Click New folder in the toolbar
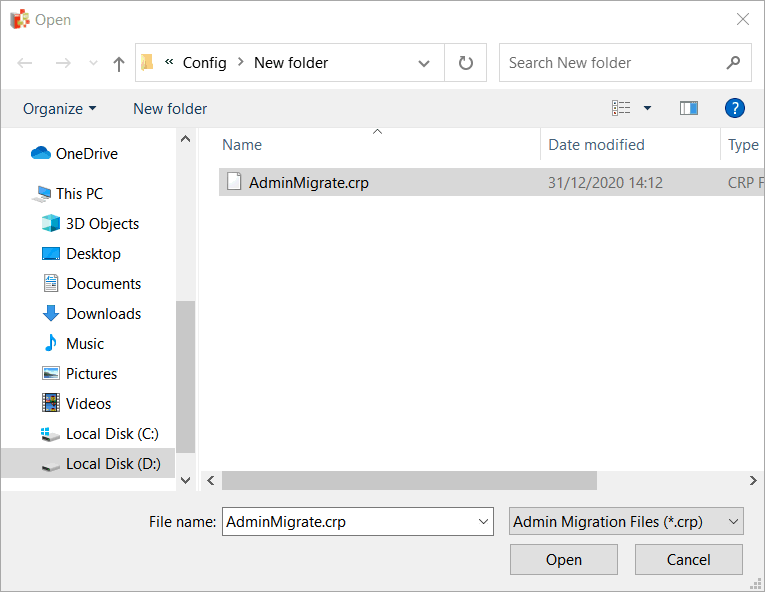 point(170,108)
